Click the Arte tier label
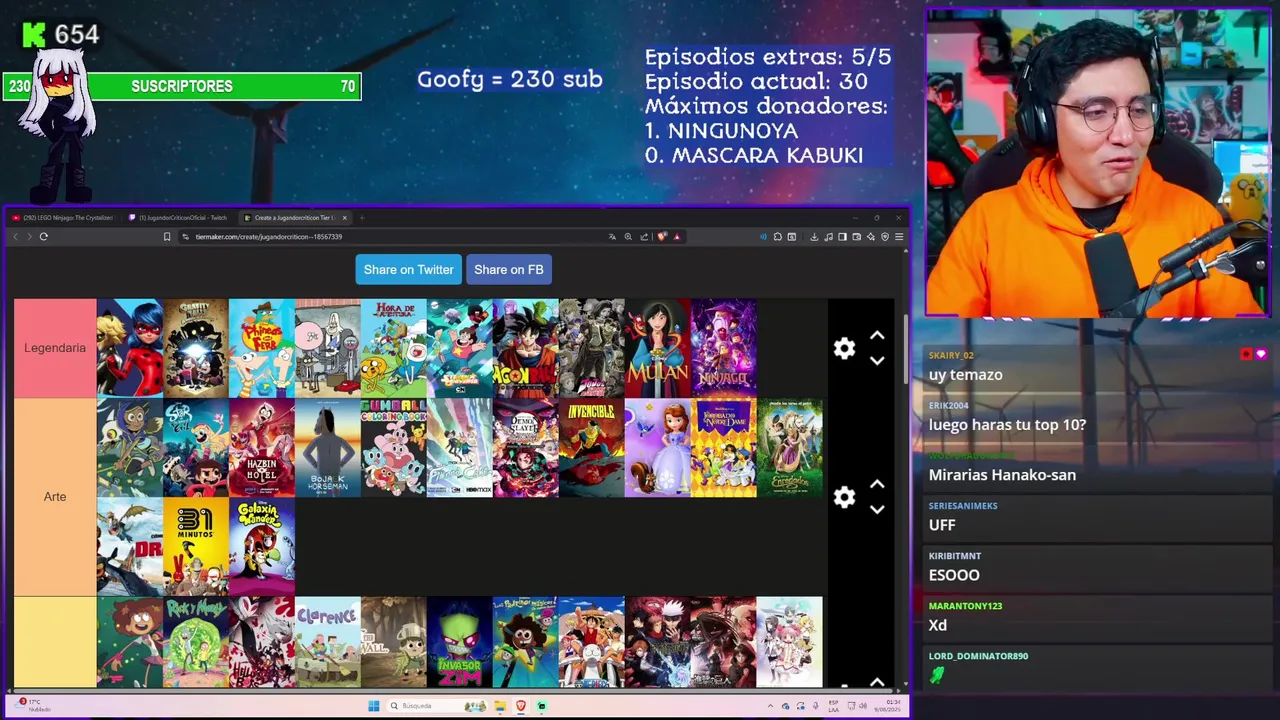Viewport: 1280px width, 720px height. coord(55,497)
